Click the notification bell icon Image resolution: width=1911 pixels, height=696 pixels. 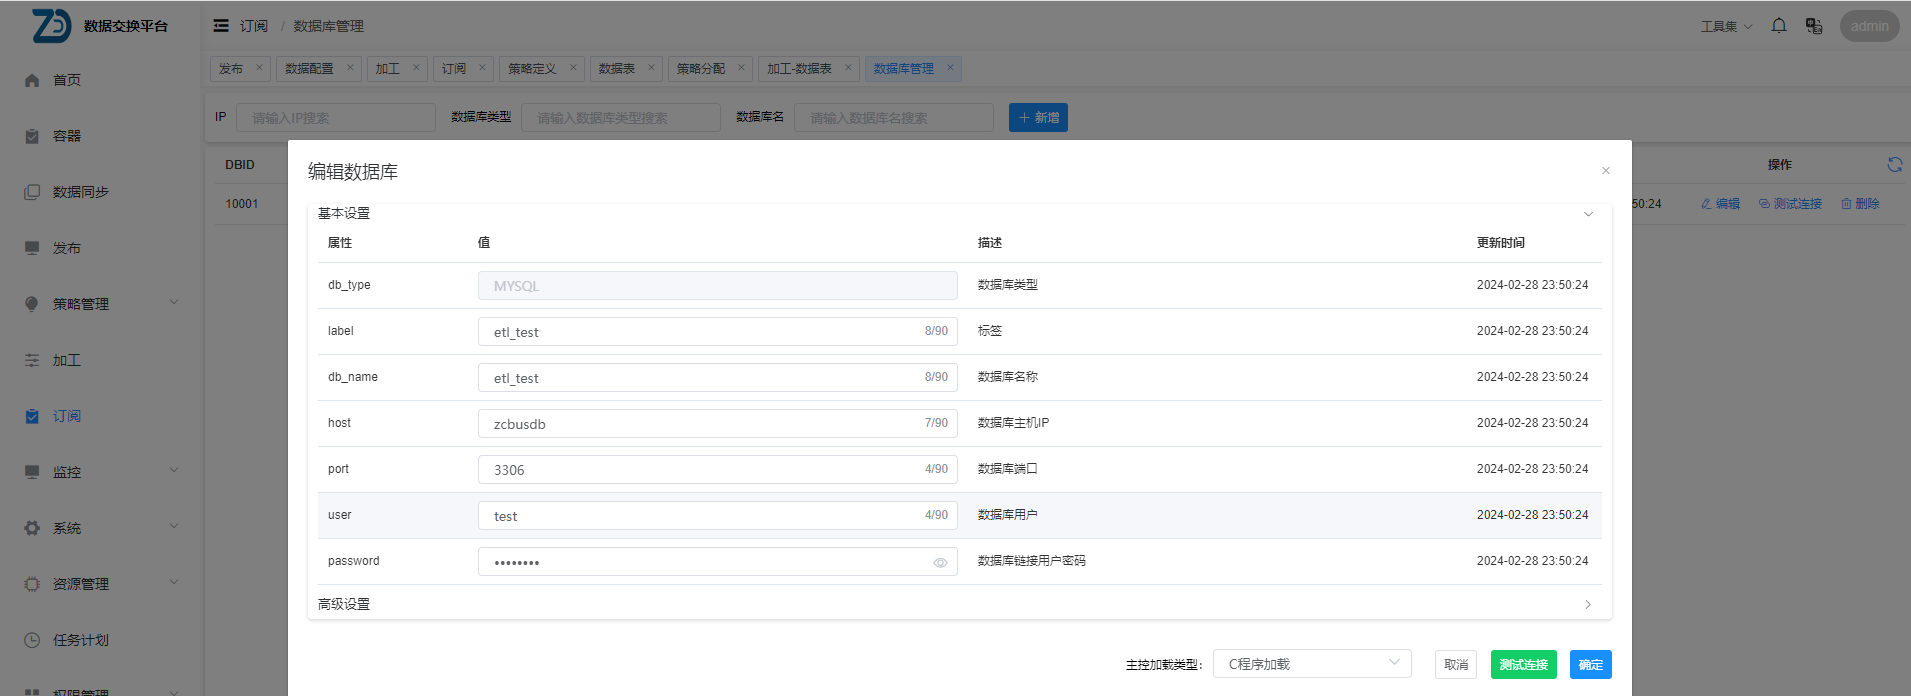click(1779, 26)
